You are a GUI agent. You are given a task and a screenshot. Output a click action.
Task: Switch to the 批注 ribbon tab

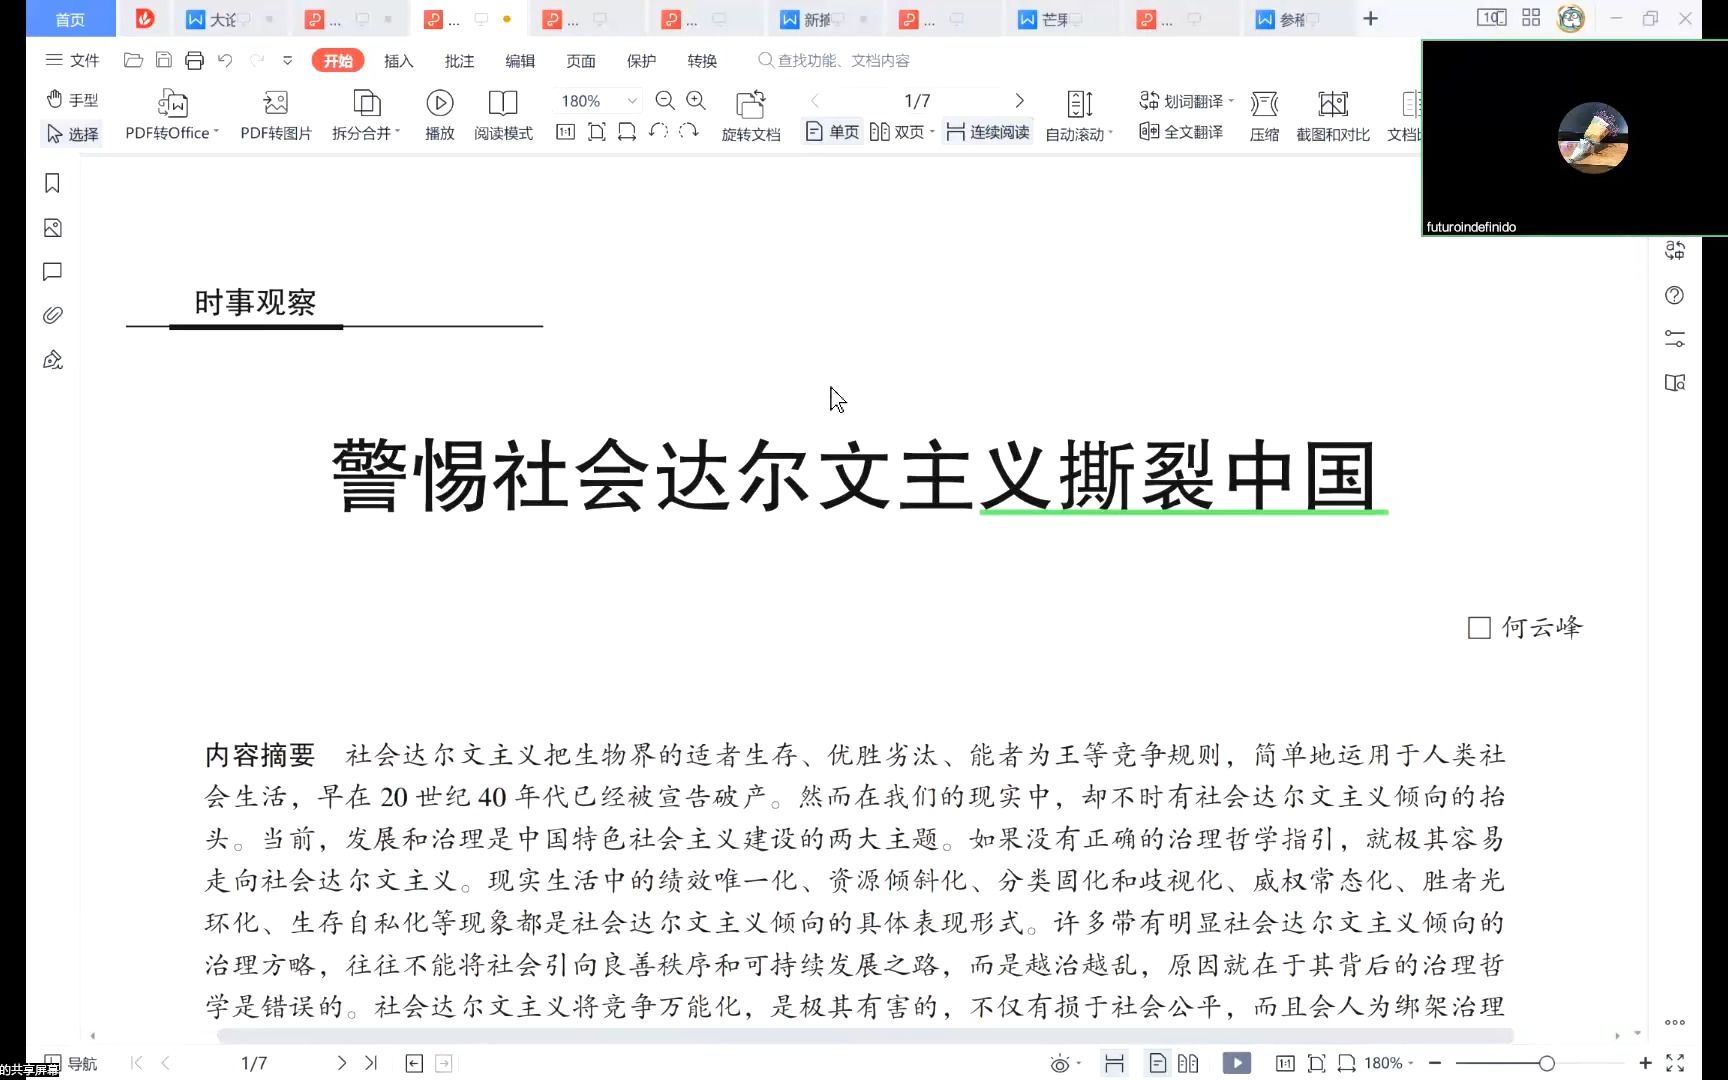click(460, 61)
